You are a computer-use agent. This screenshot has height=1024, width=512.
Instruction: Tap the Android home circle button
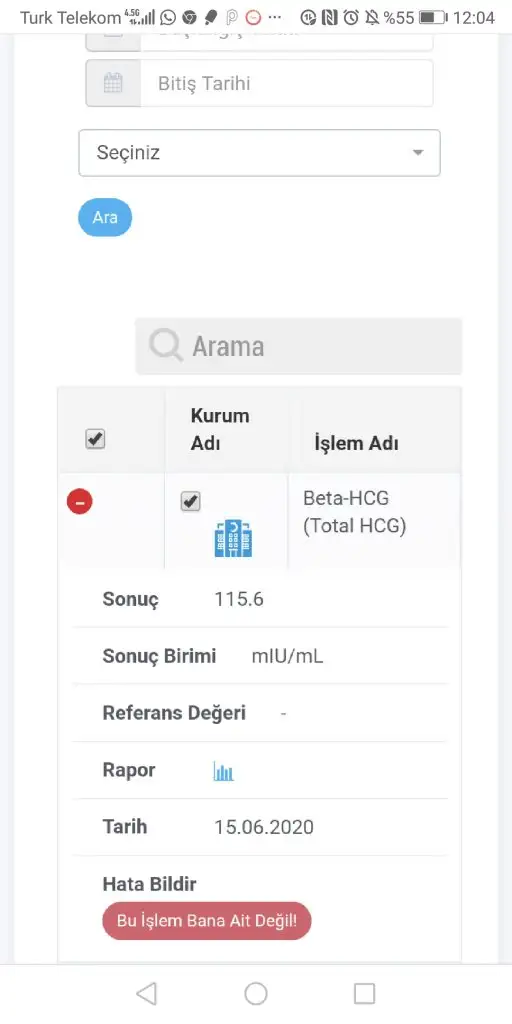[x=256, y=993]
